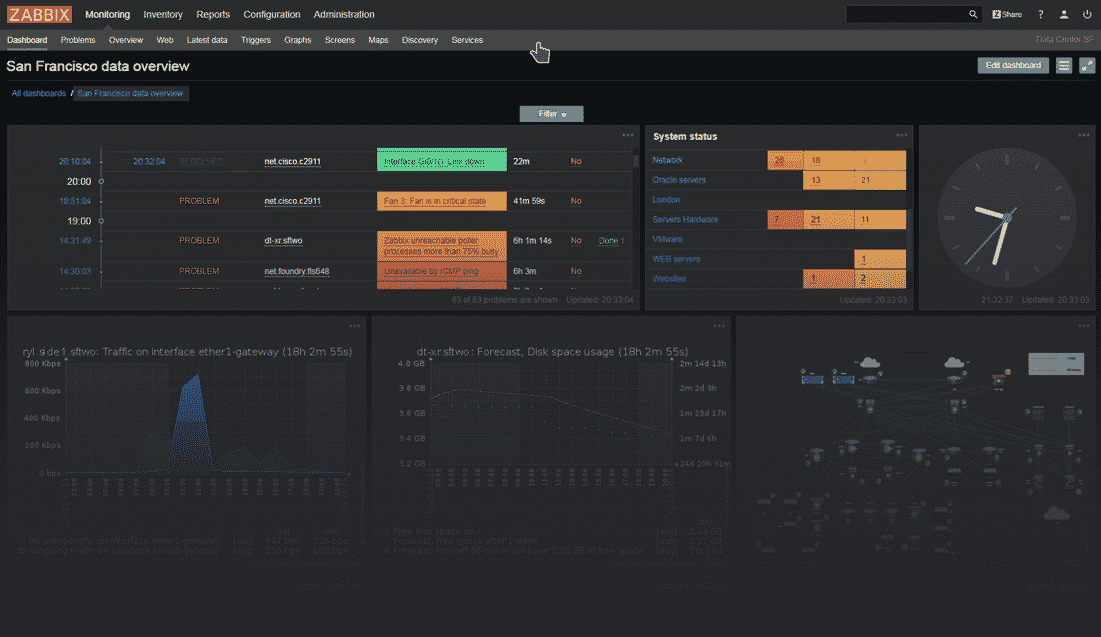Open the Reports menu

[x=213, y=14]
